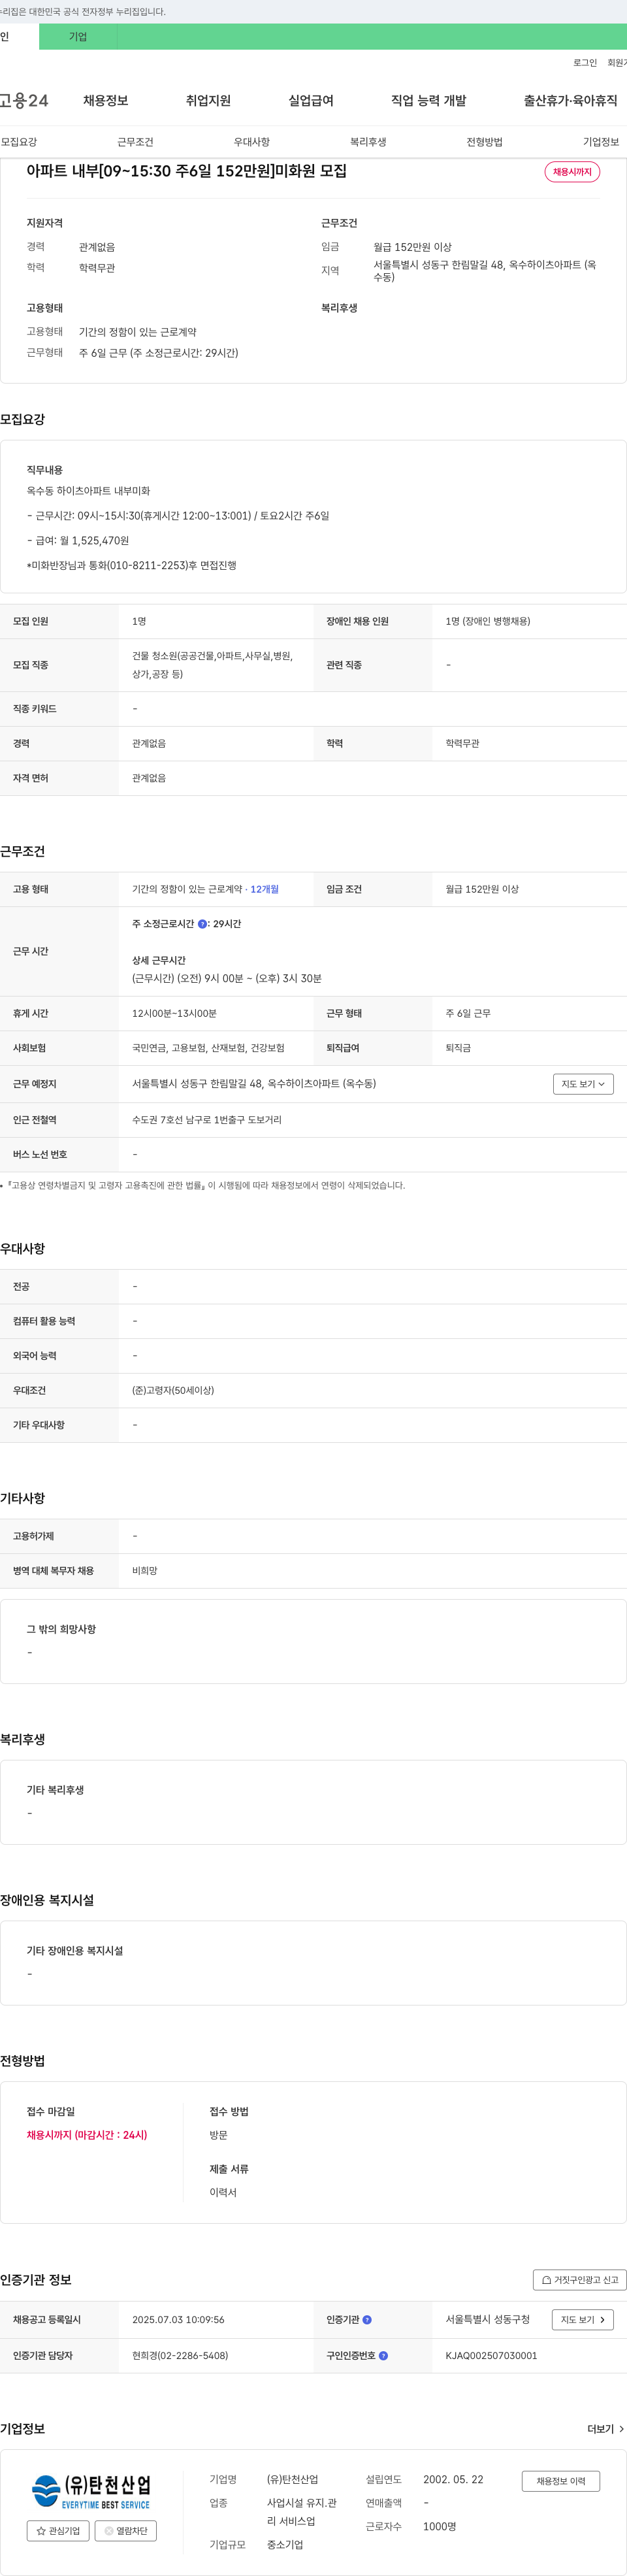Screen dimensions: 627x2576
Task: Click the 수도권 7호선 남구로 subway text
Action: click(207, 1120)
